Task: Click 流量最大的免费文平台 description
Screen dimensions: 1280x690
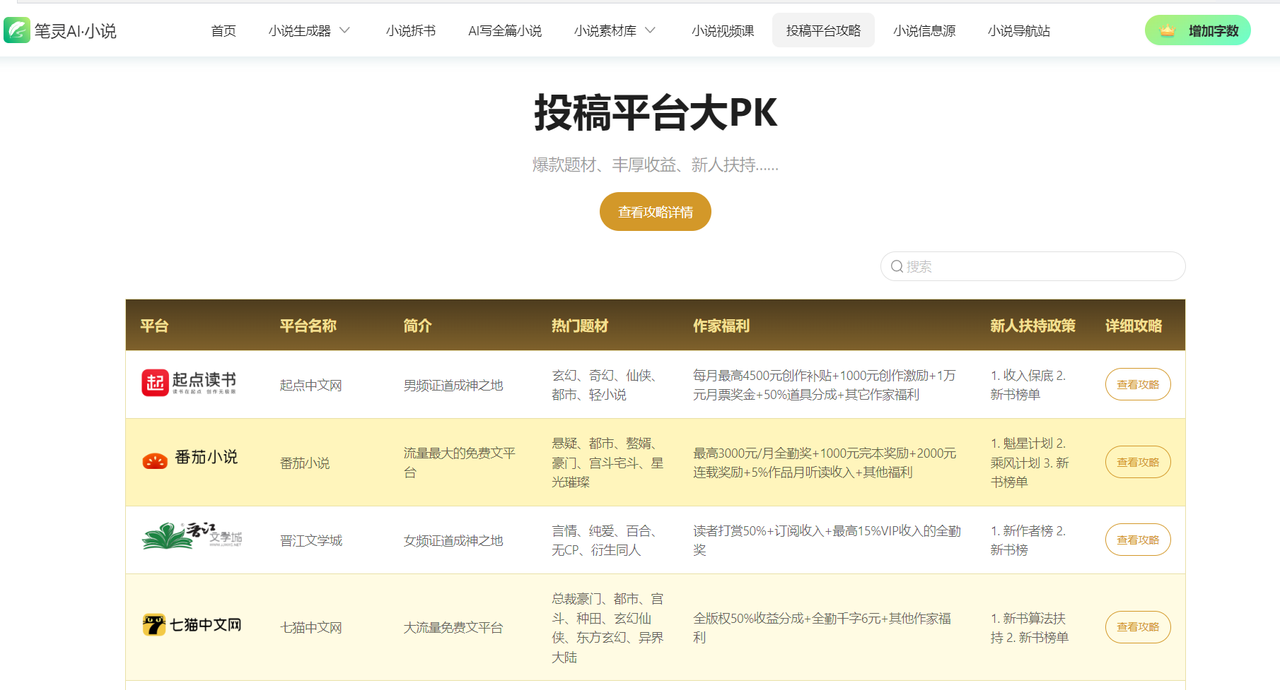Action: [459, 462]
